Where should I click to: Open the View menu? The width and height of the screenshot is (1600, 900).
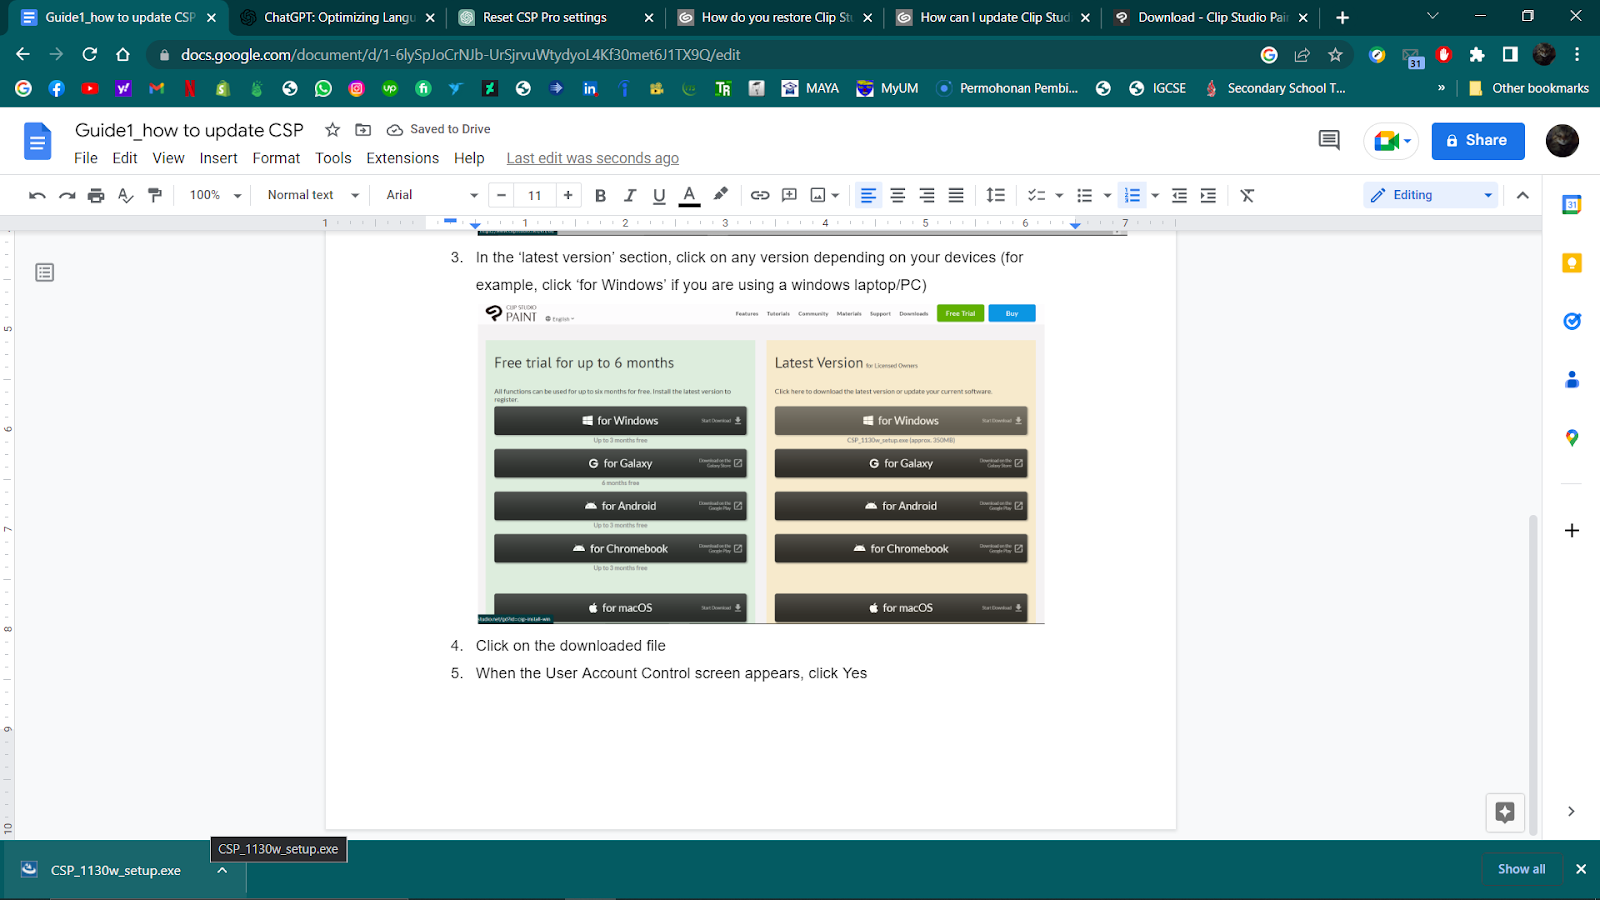(x=168, y=158)
